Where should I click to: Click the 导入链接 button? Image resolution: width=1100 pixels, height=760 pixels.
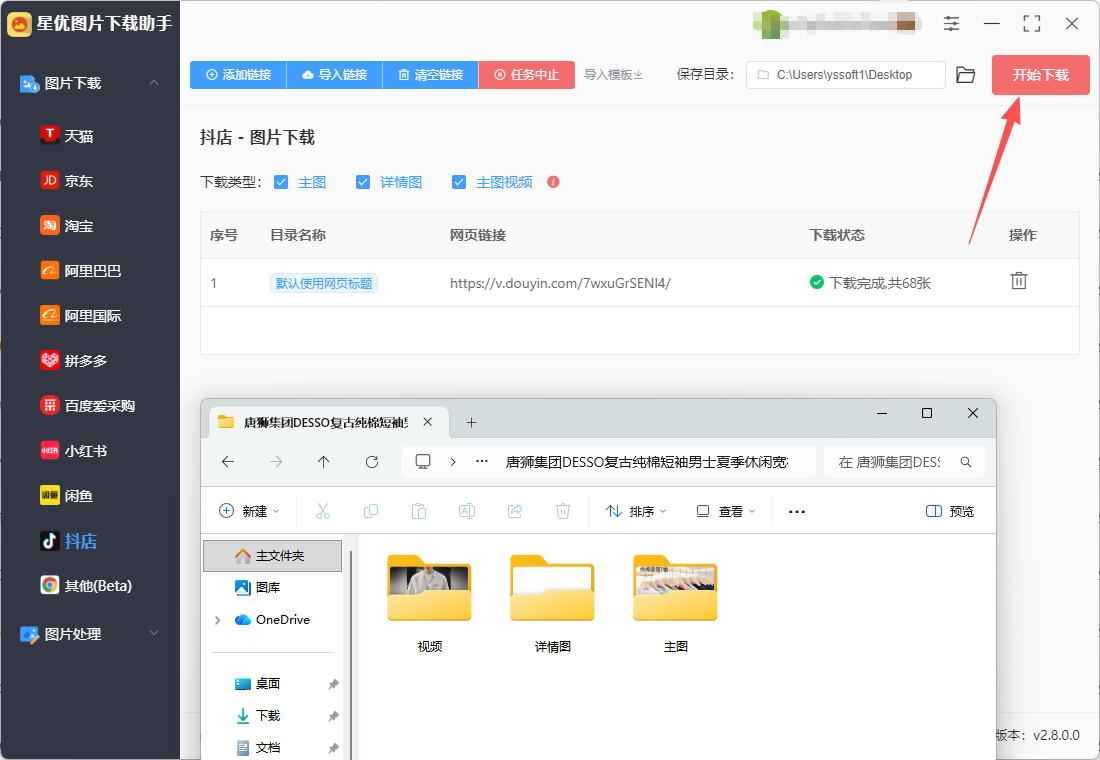coord(335,74)
